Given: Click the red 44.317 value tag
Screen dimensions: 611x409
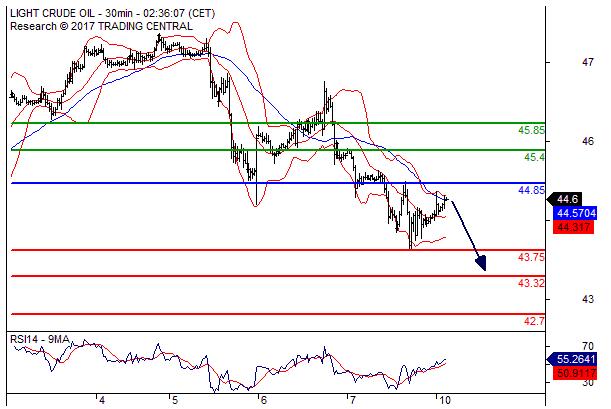Looking at the screenshot, I should pos(573,227).
